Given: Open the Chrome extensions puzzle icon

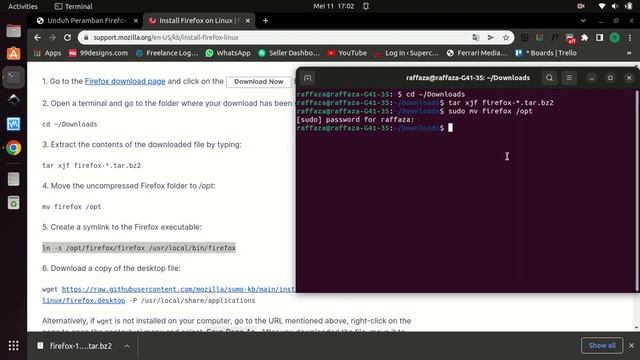Looking at the screenshot, I should pyautogui.click(x=584, y=38).
